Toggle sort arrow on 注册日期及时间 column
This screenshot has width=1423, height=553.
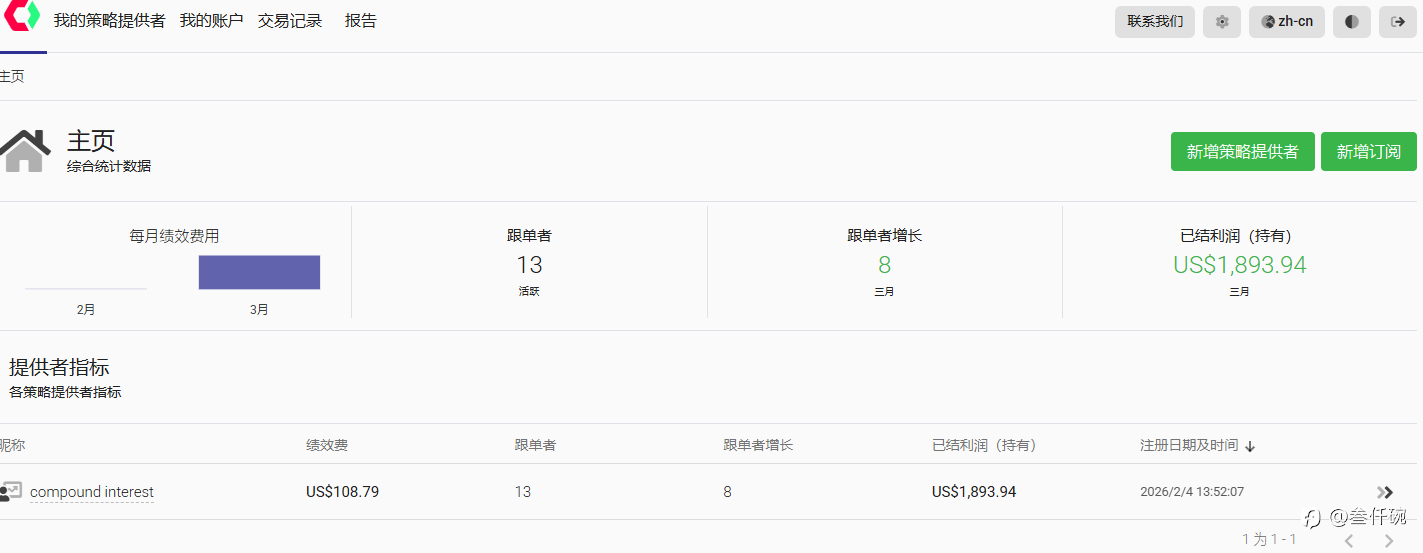(x=1250, y=446)
